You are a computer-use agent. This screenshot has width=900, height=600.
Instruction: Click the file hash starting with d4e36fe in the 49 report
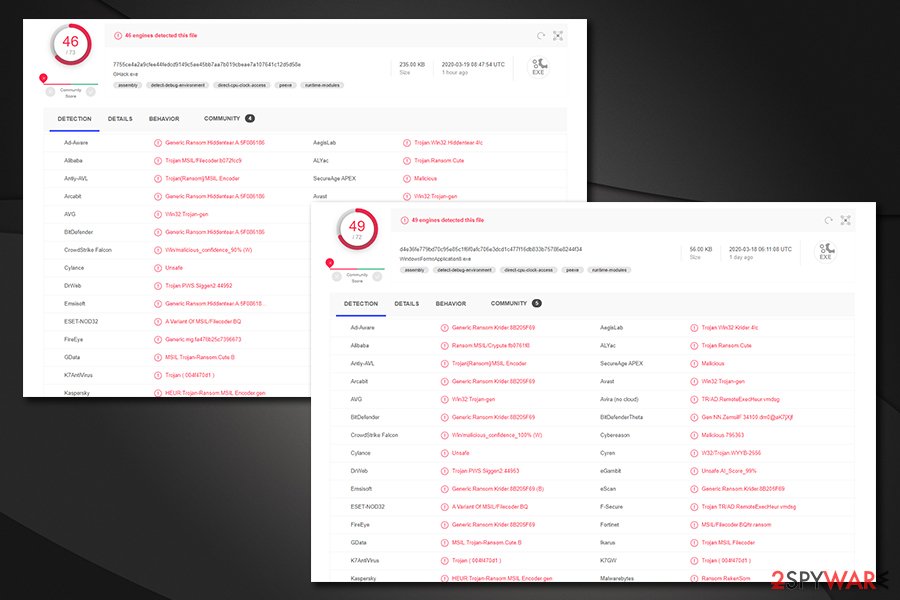click(x=491, y=250)
